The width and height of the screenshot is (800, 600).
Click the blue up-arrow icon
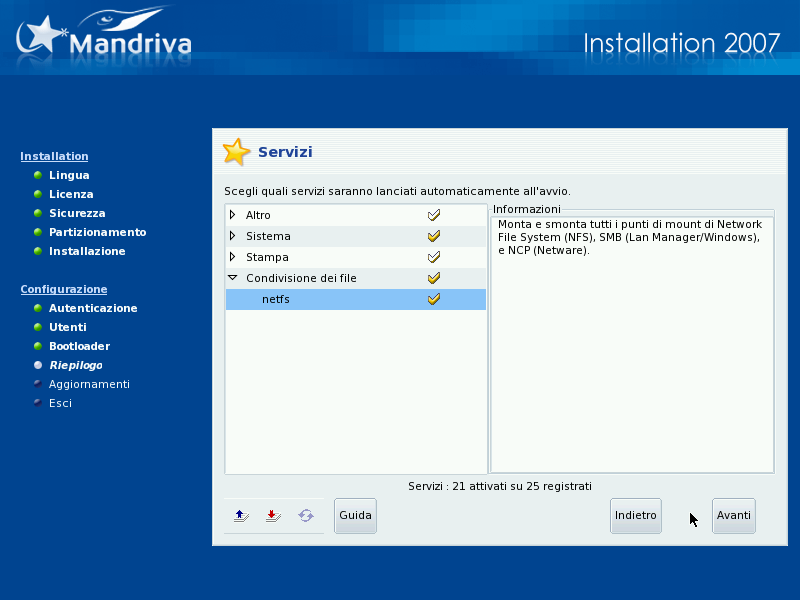point(240,516)
